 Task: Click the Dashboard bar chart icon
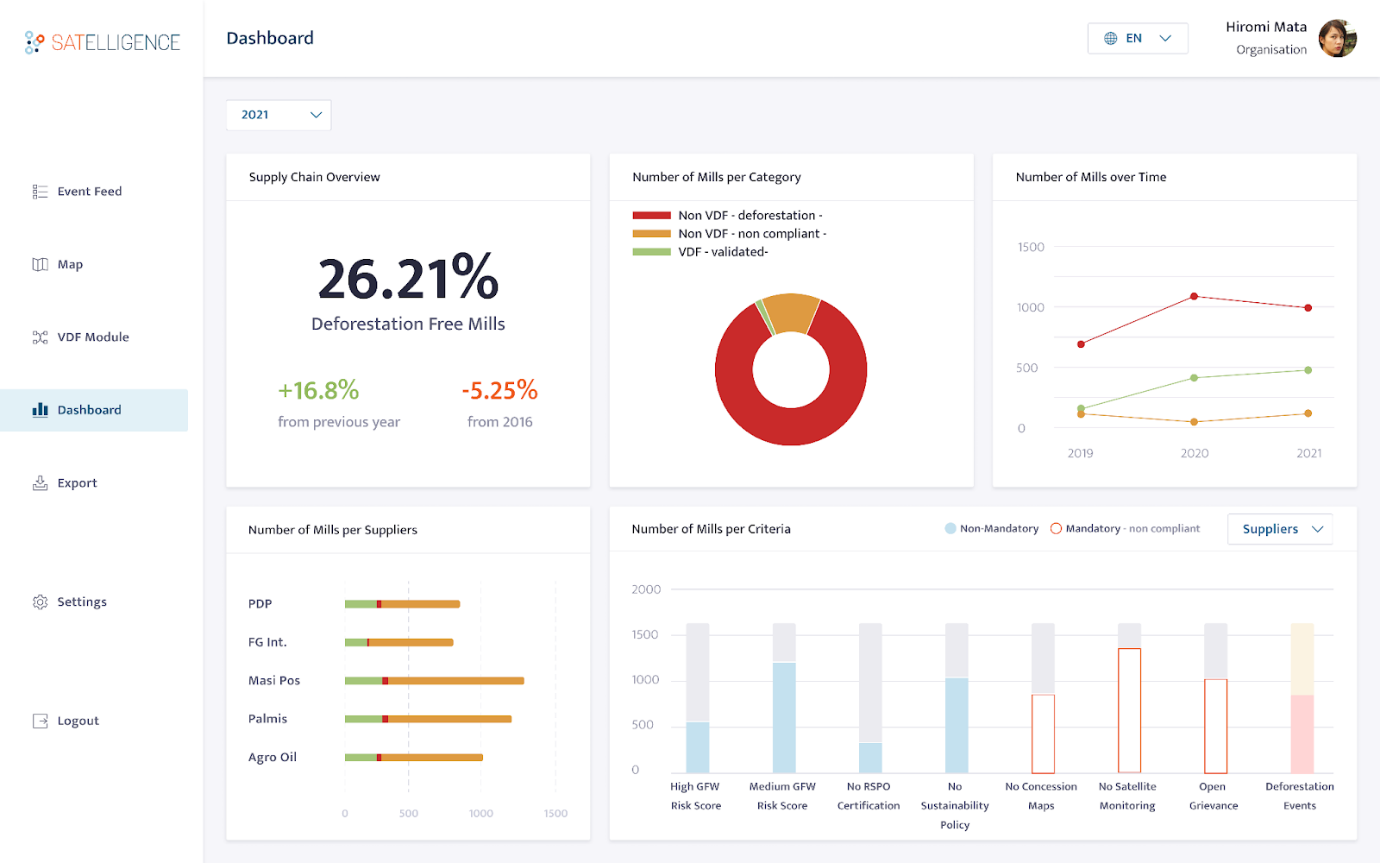40,410
